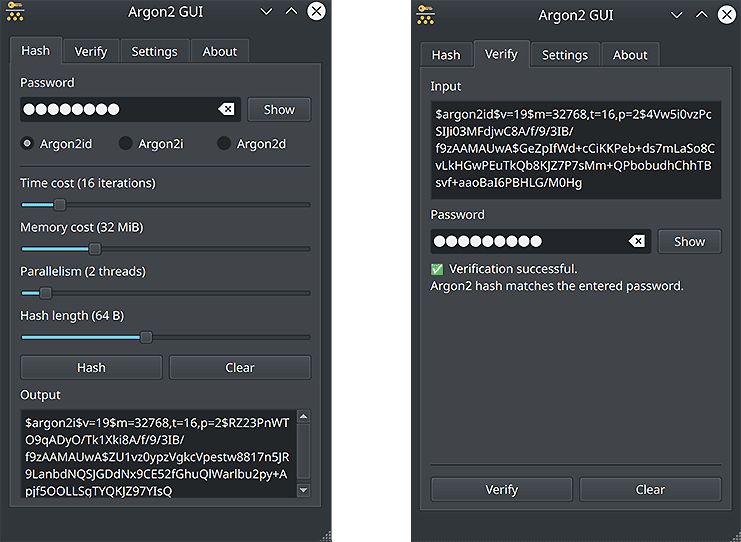
Task: Open About tab in right window
Action: [x=630, y=55]
